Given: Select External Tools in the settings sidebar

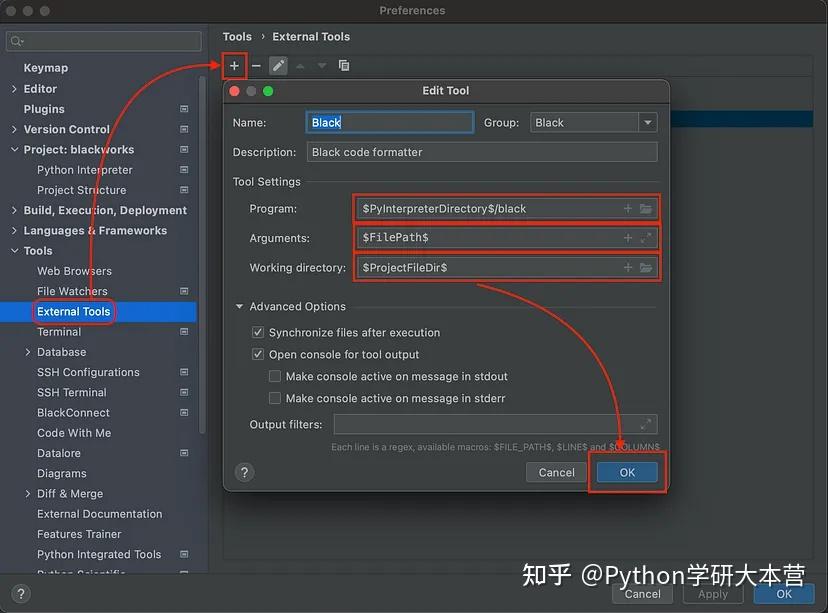Looking at the screenshot, I should pyautogui.click(x=74, y=311).
